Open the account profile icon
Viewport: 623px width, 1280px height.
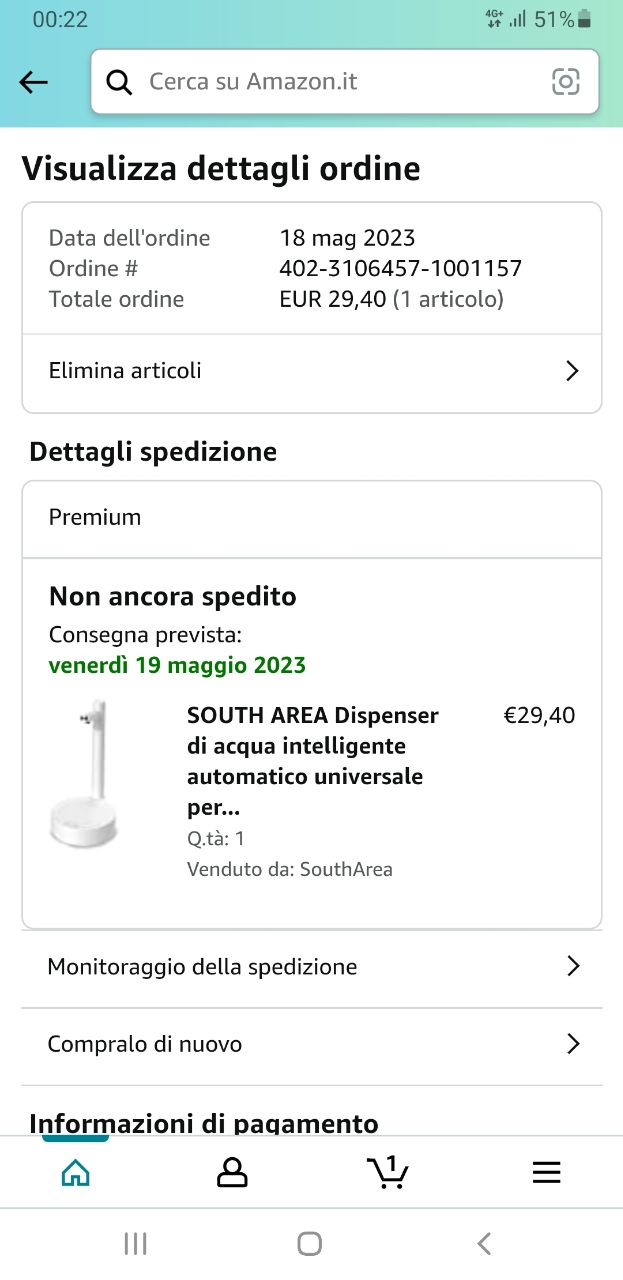coord(232,1172)
